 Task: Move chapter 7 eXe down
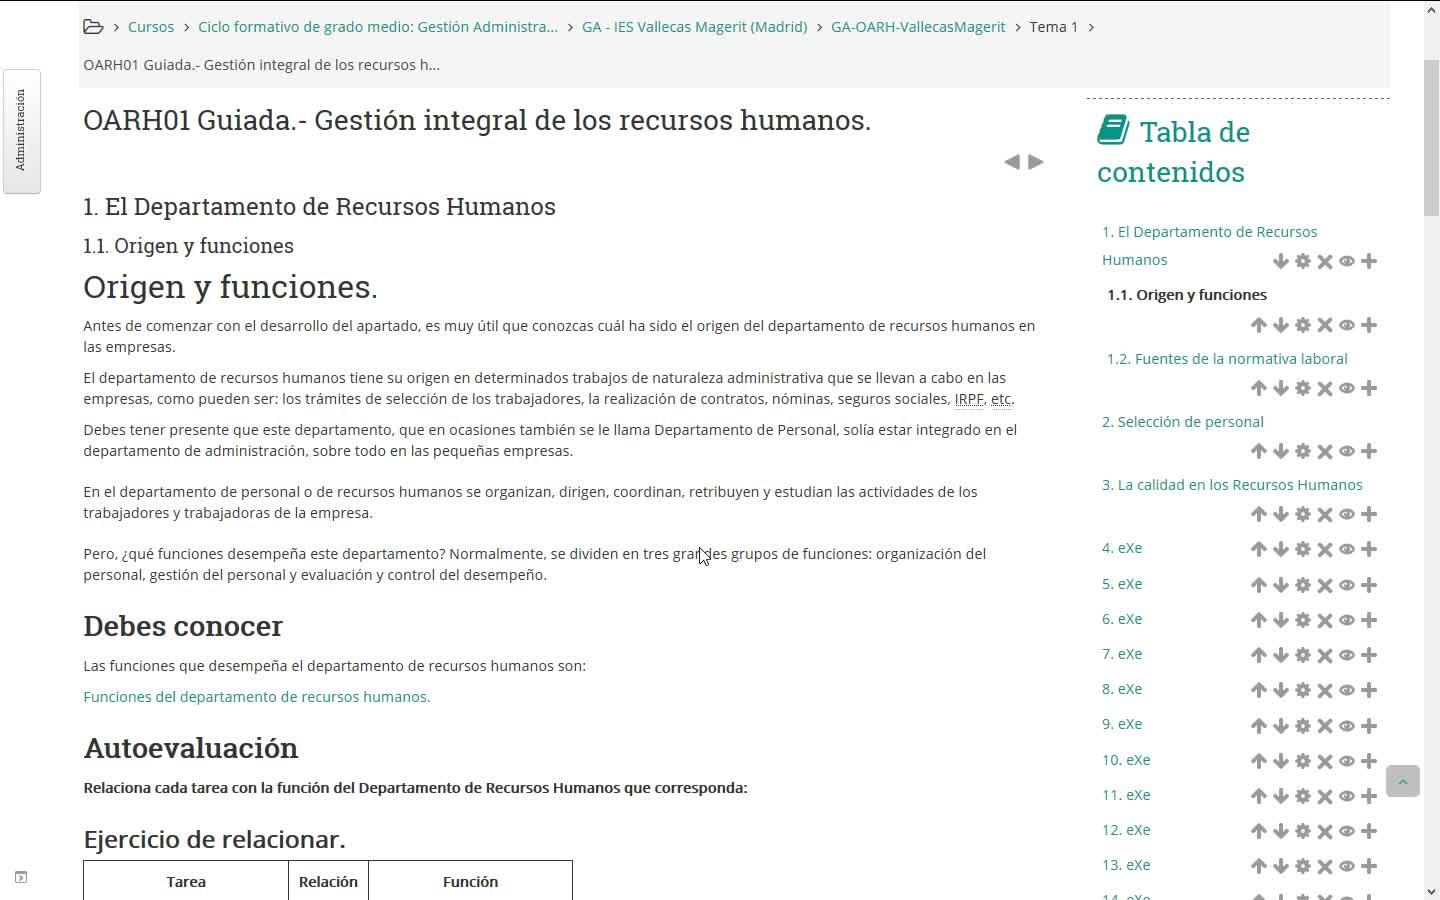[x=1281, y=655]
